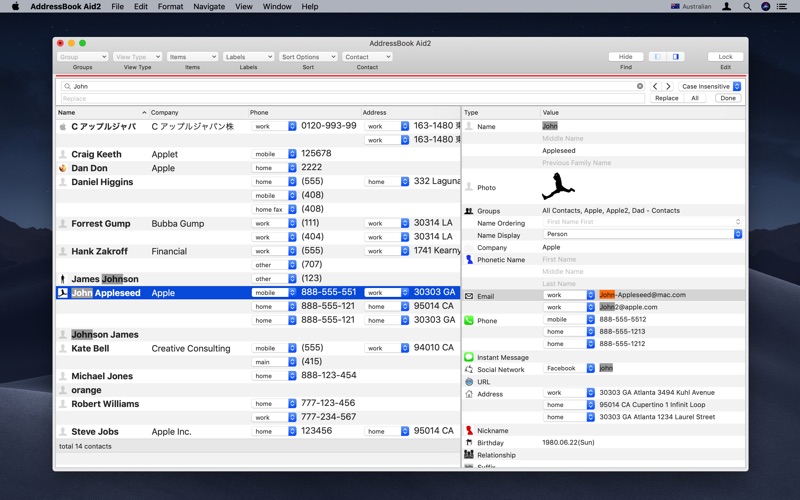Click John Appleseed's jumping silhouette photo
800x500 pixels.
tap(558, 186)
